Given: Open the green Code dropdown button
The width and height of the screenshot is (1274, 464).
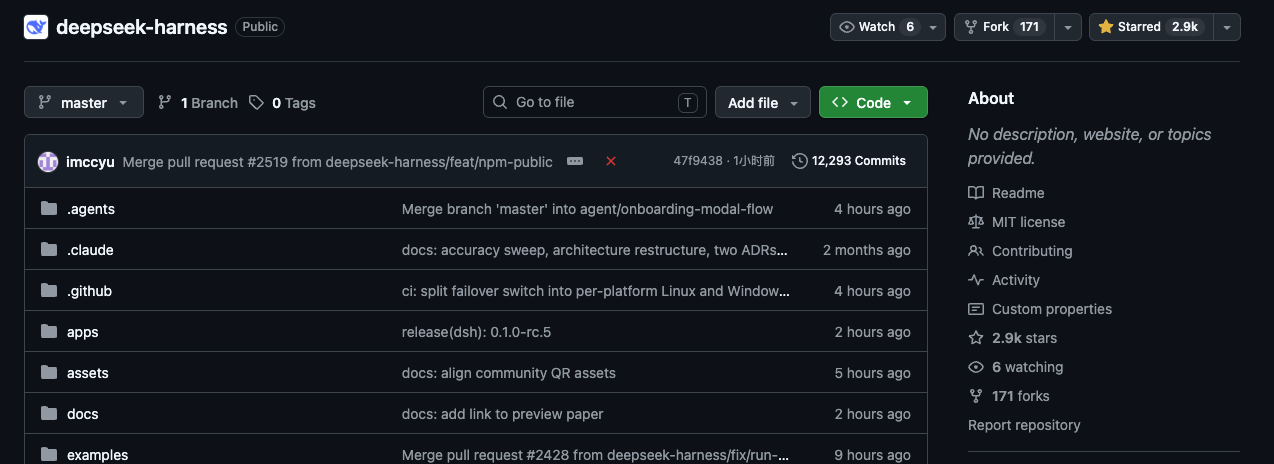Looking at the screenshot, I should (x=873, y=102).
